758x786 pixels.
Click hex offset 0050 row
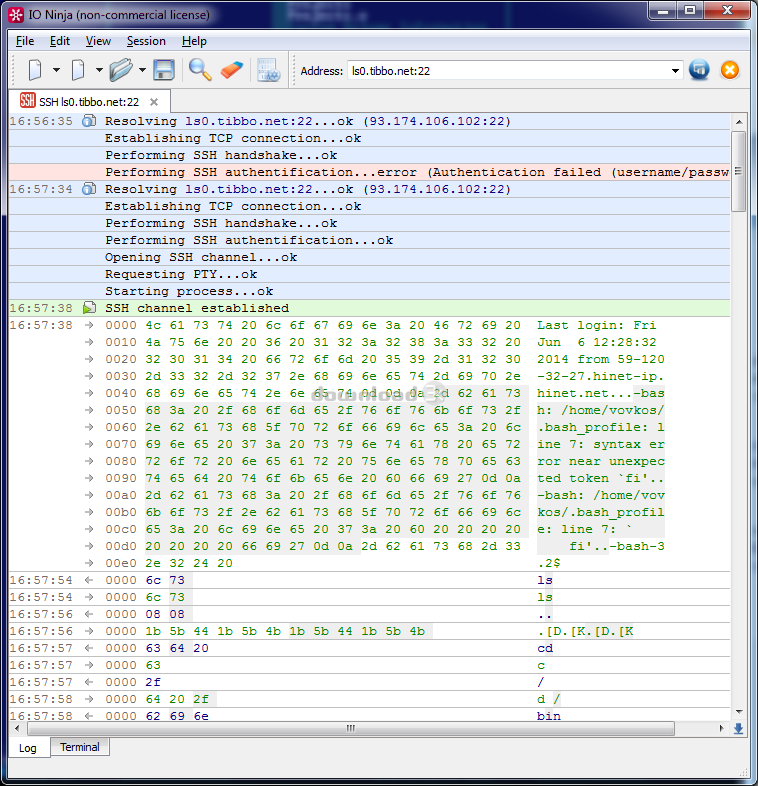(x=369, y=410)
